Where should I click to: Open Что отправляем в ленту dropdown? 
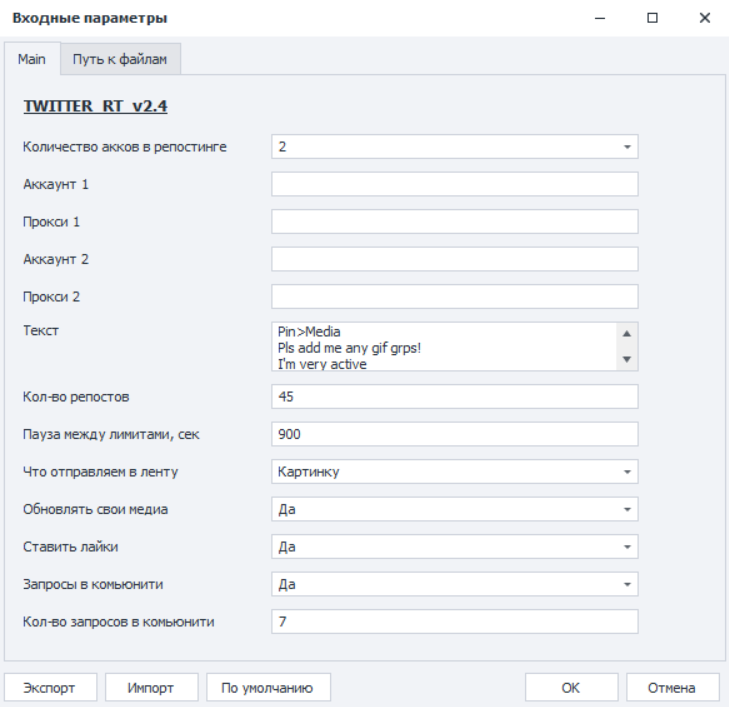(x=454, y=472)
